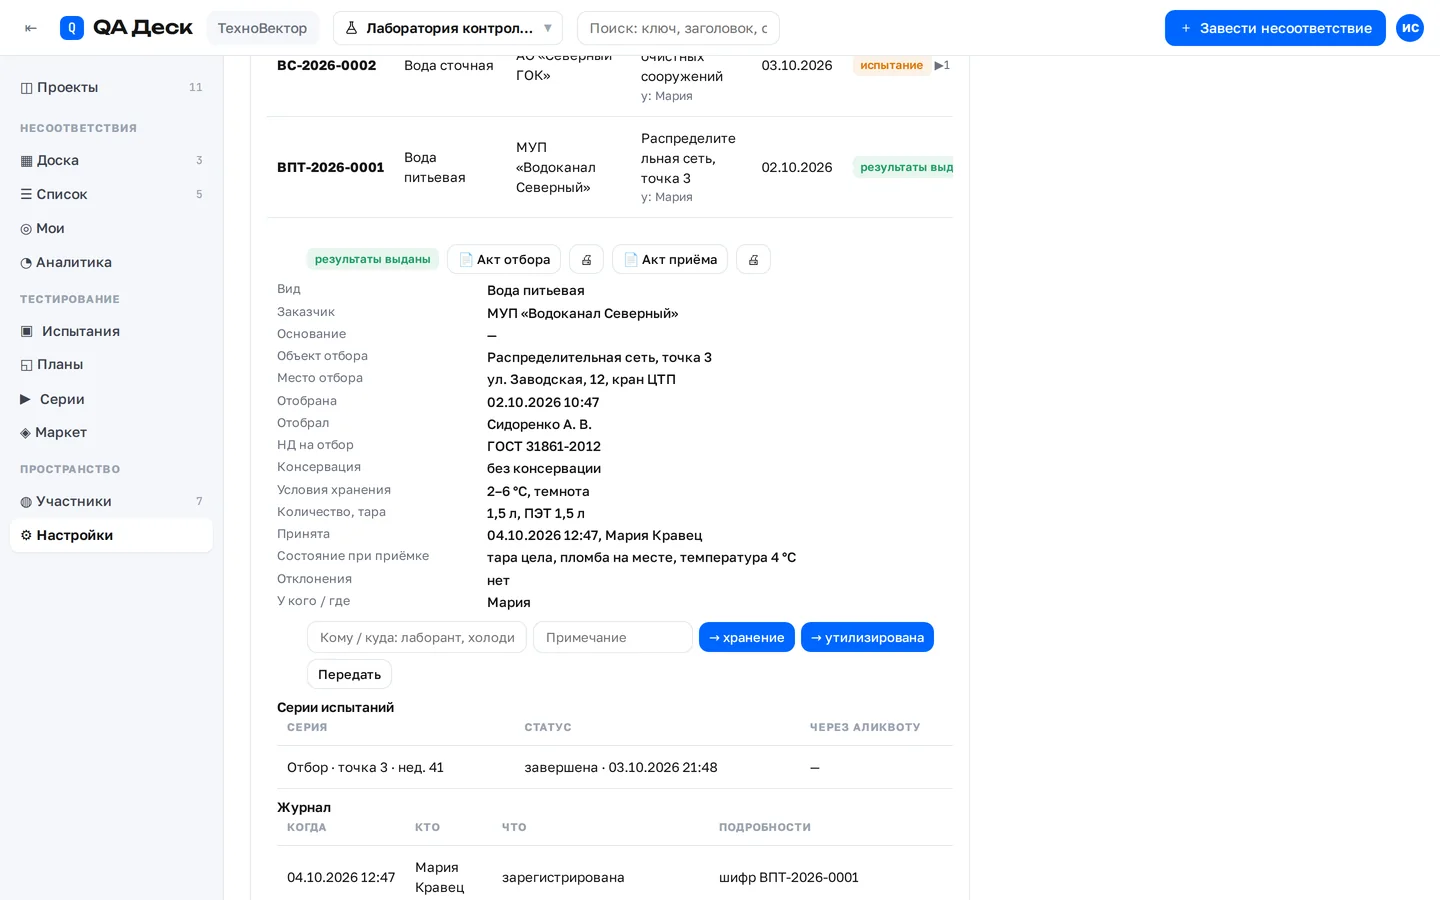Open the Акт приёма document
This screenshot has width=1440, height=900.
[x=670, y=260]
